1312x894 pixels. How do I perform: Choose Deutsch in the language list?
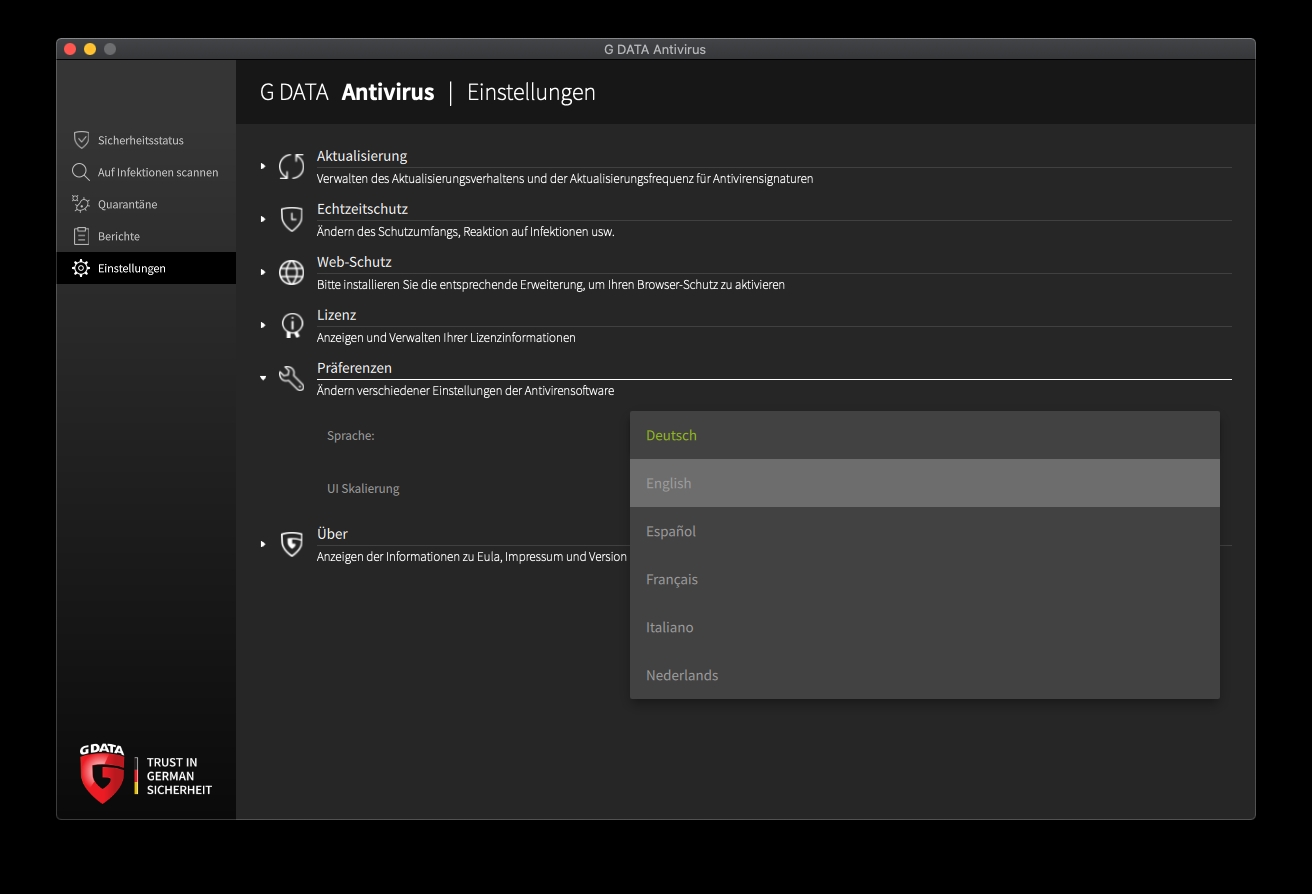tap(924, 435)
